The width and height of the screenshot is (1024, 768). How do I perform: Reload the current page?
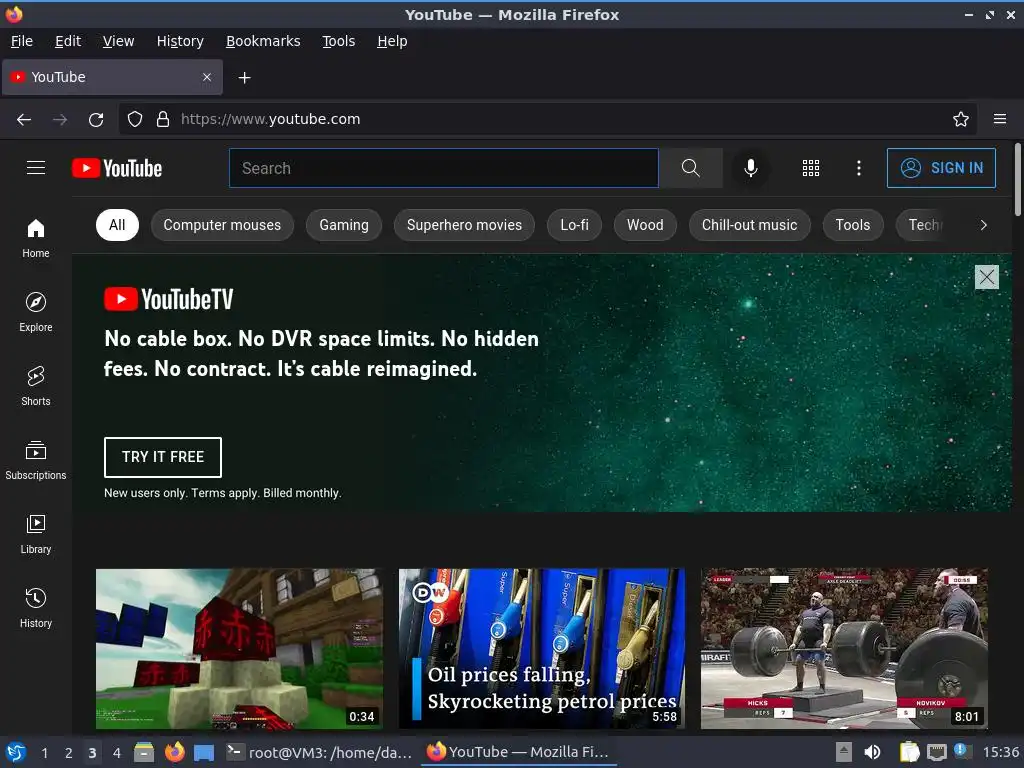click(96, 120)
